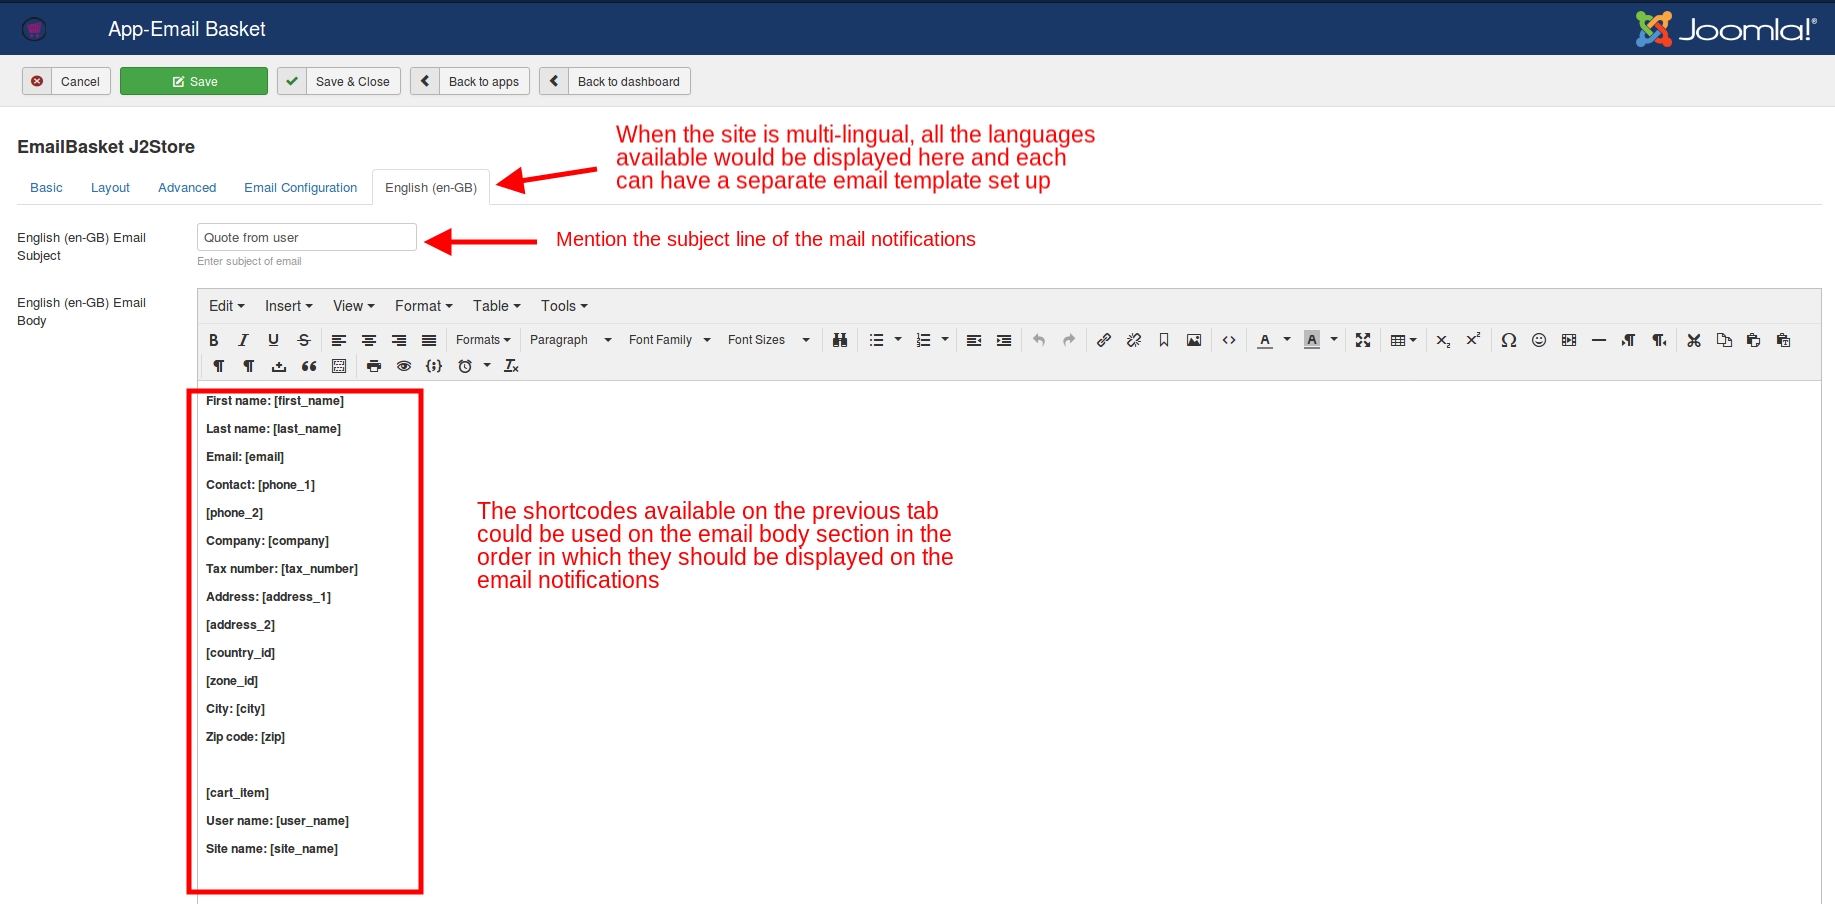Image resolution: width=1835 pixels, height=904 pixels.
Task: Open the source code view icon
Action: [1229, 340]
